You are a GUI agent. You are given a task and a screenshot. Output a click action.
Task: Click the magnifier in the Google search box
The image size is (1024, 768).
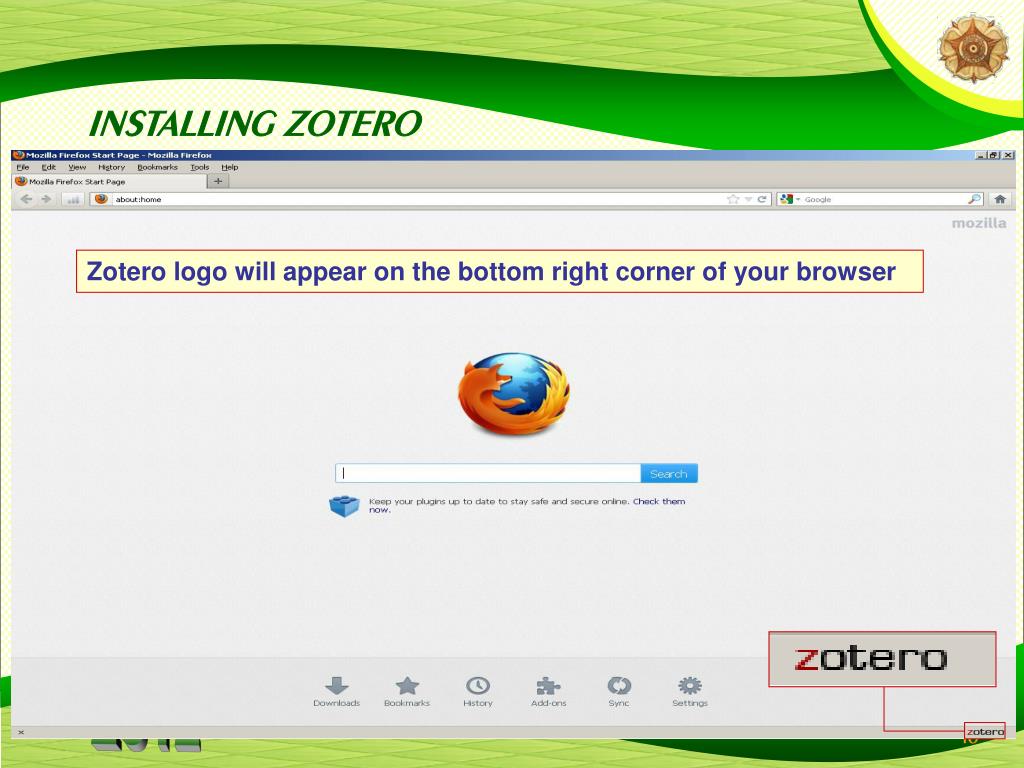974,199
